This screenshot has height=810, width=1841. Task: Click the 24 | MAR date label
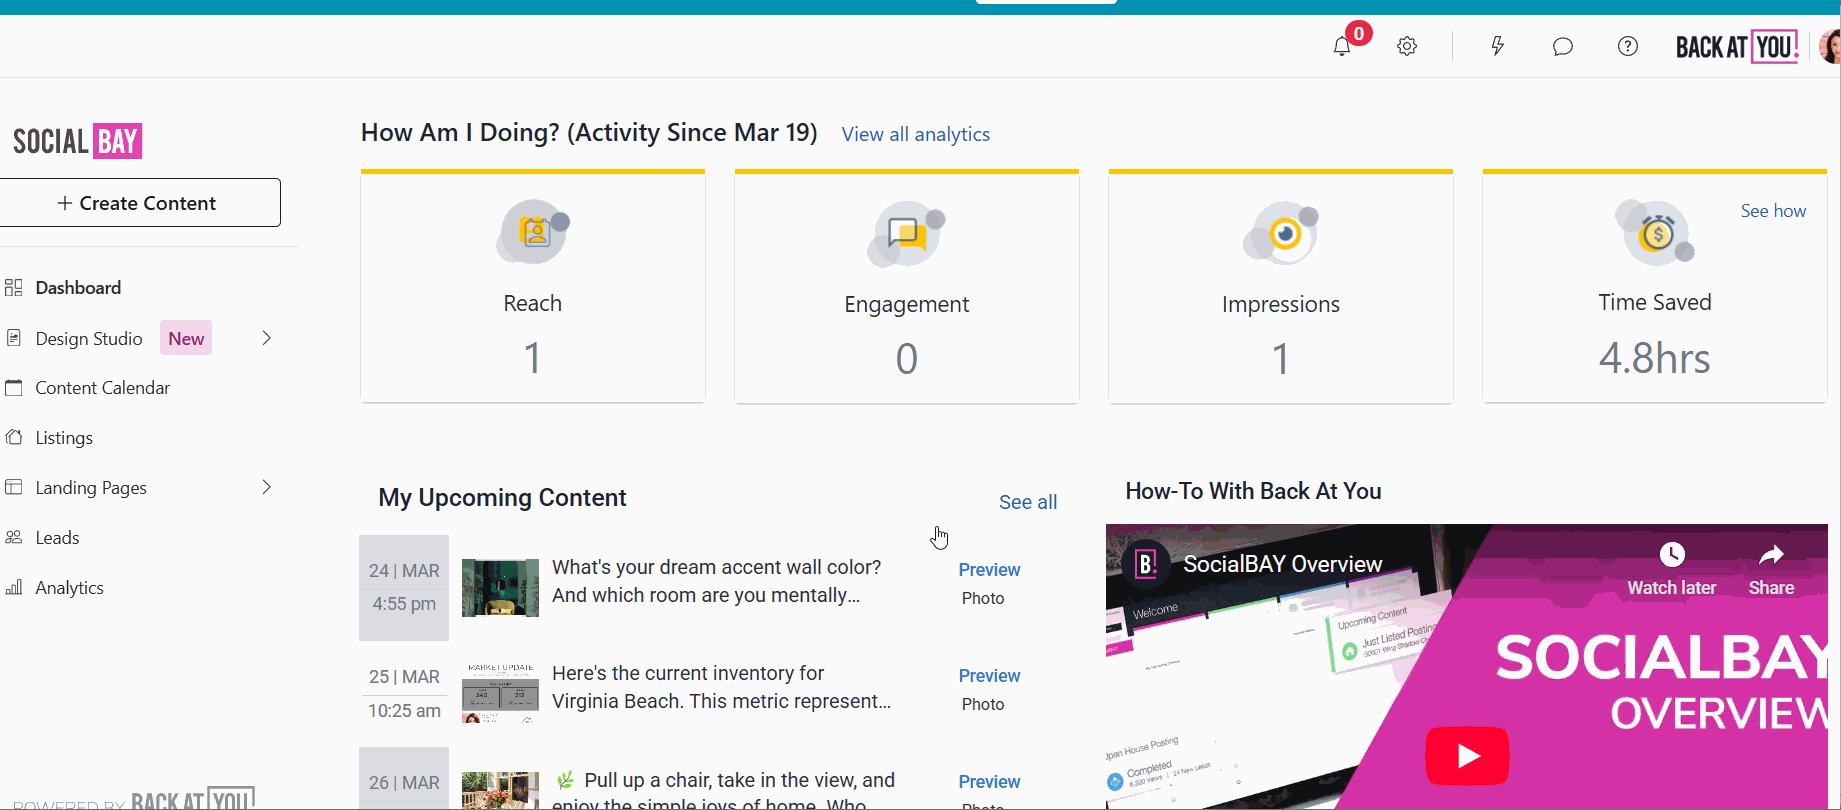click(404, 571)
